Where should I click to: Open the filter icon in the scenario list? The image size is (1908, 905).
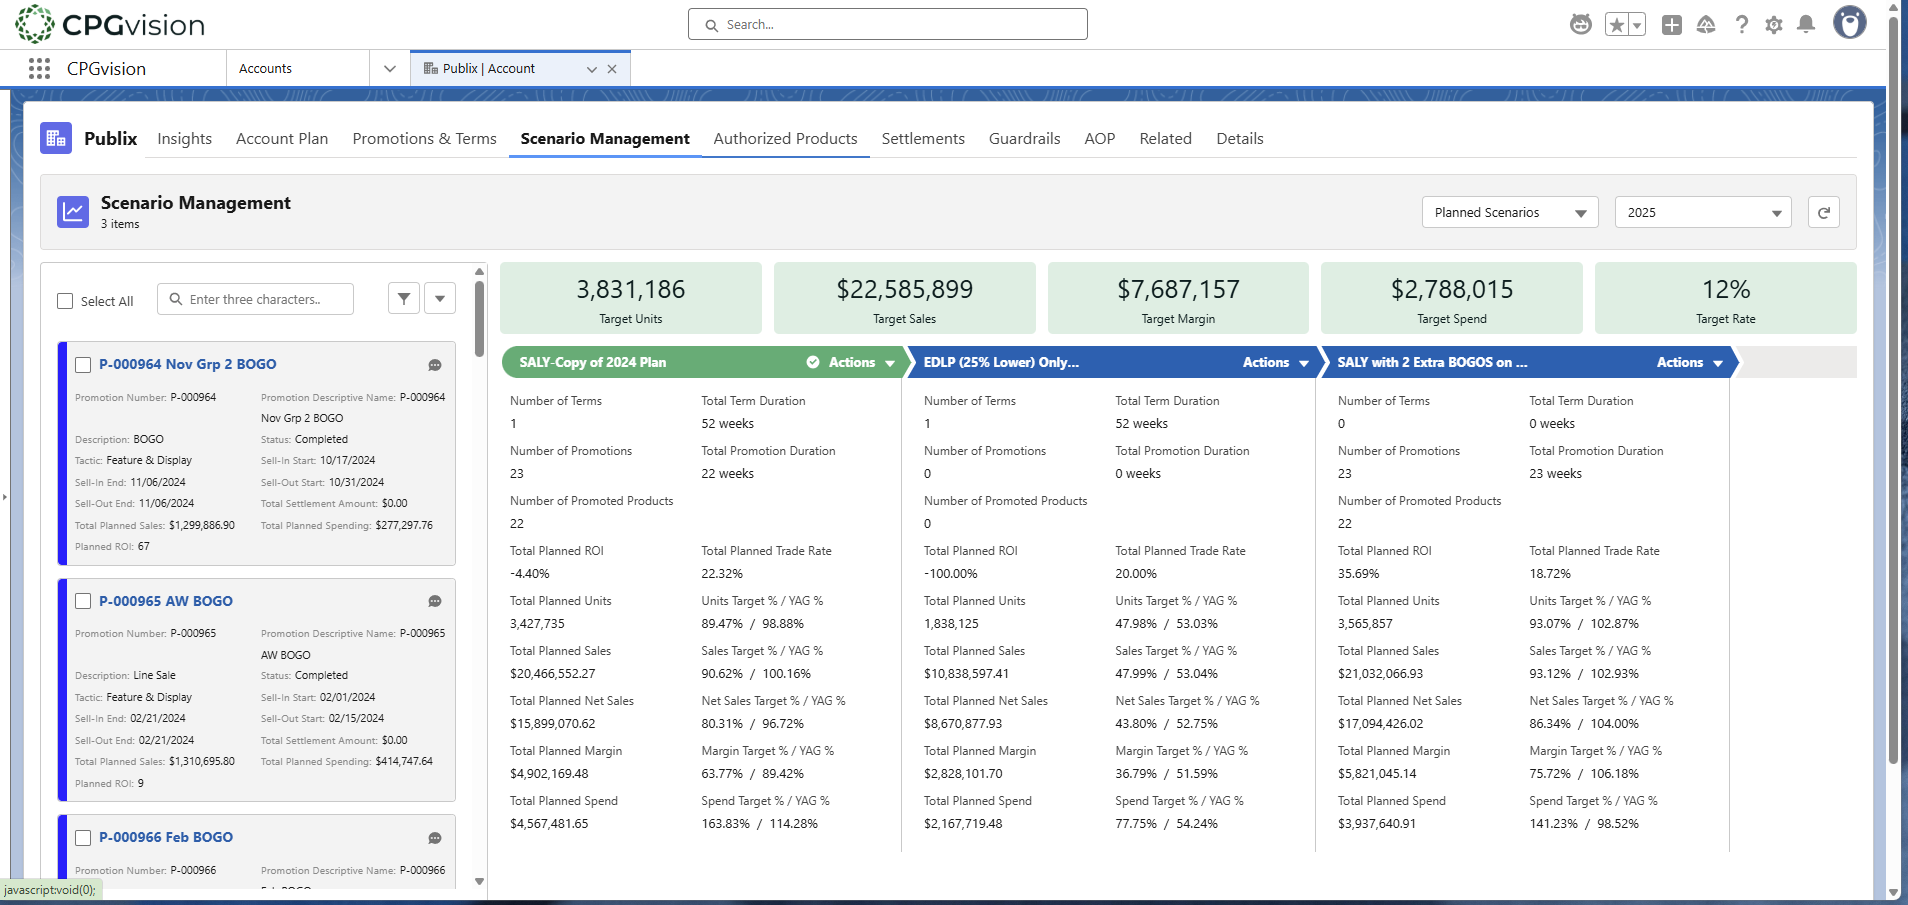click(403, 298)
